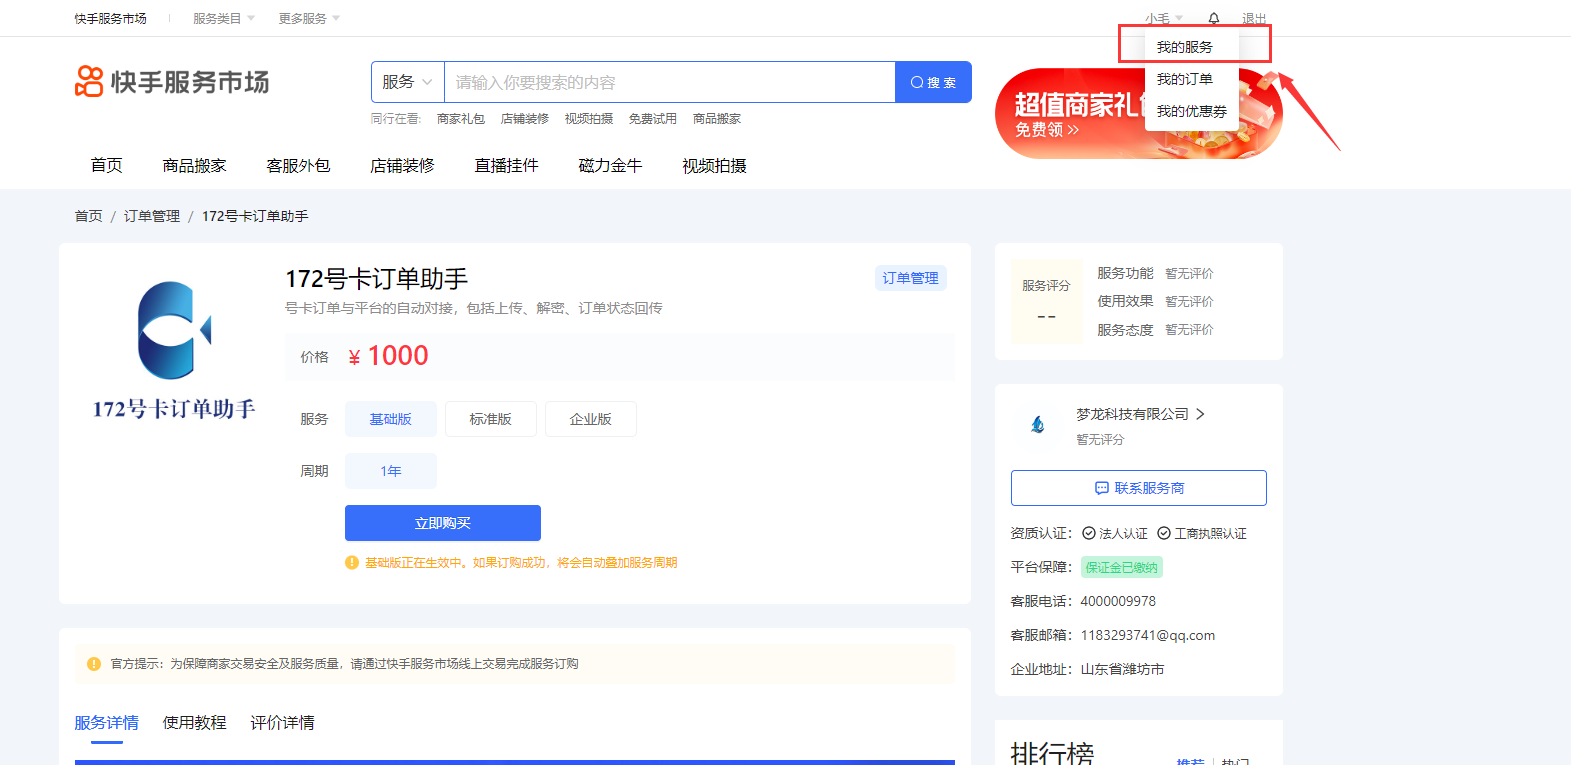Select the 企业版 service option

click(591, 419)
